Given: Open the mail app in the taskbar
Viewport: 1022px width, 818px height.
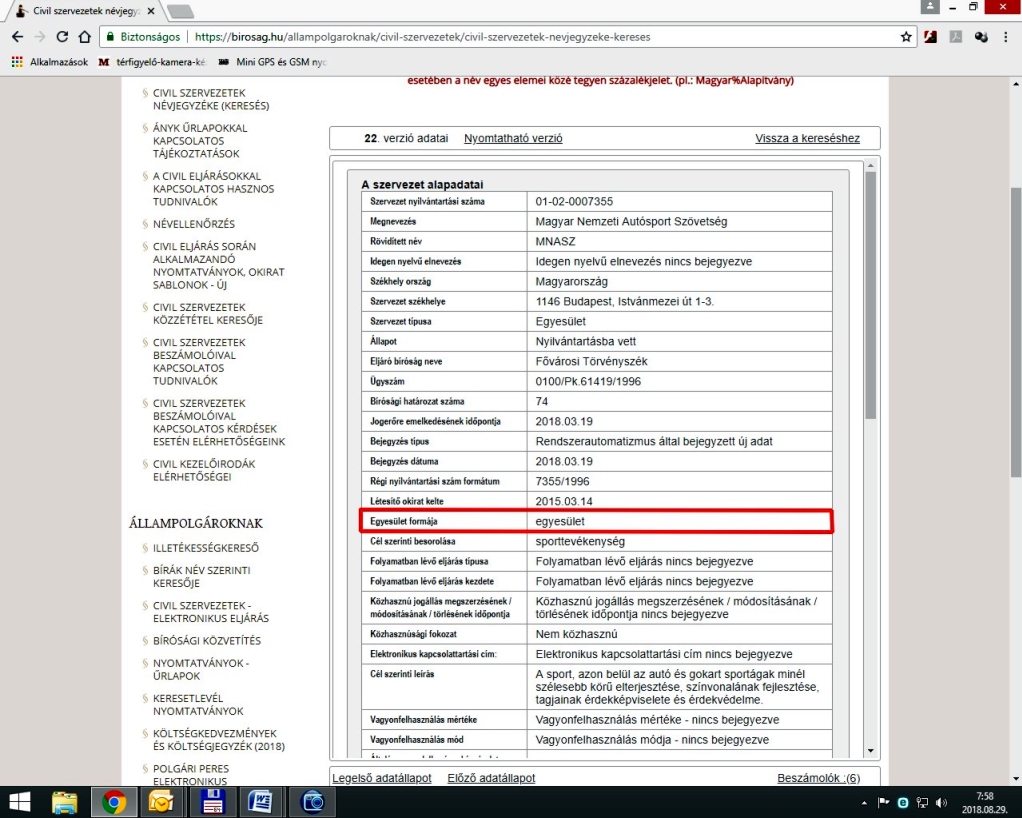Looking at the screenshot, I should [160, 802].
